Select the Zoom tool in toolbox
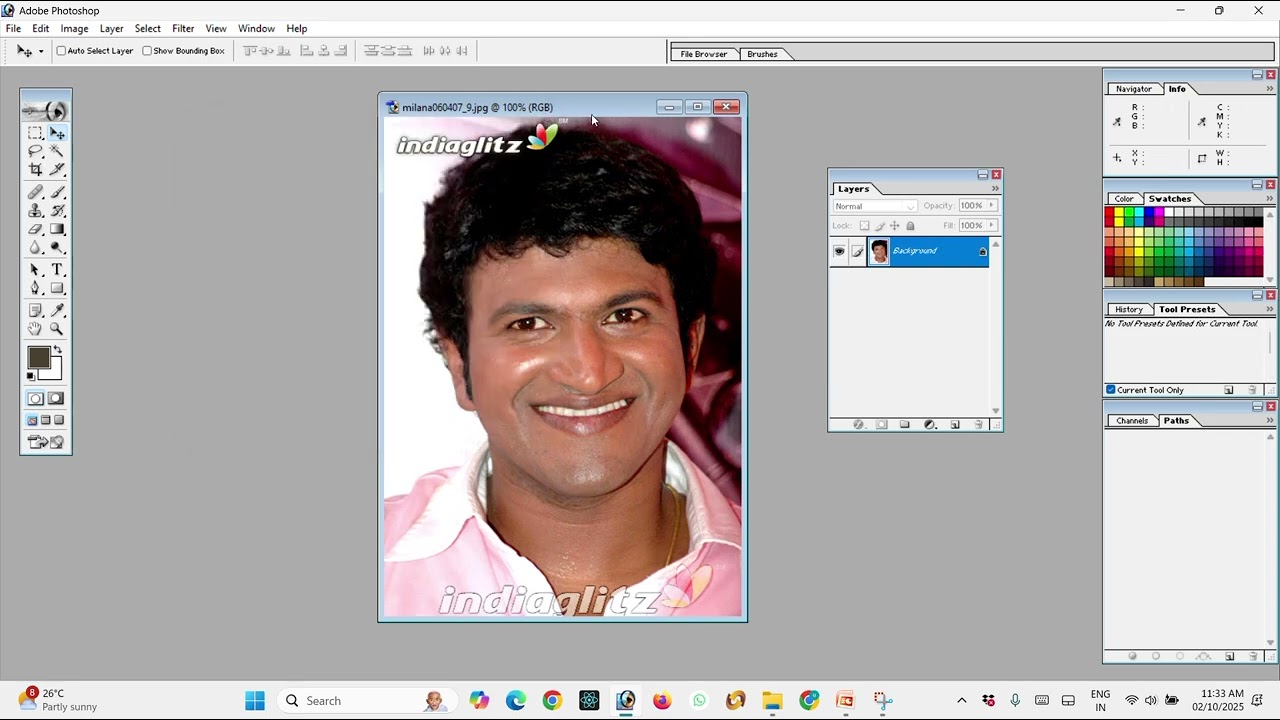Screen dimensions: 1280x720 (x=57, y=329)
